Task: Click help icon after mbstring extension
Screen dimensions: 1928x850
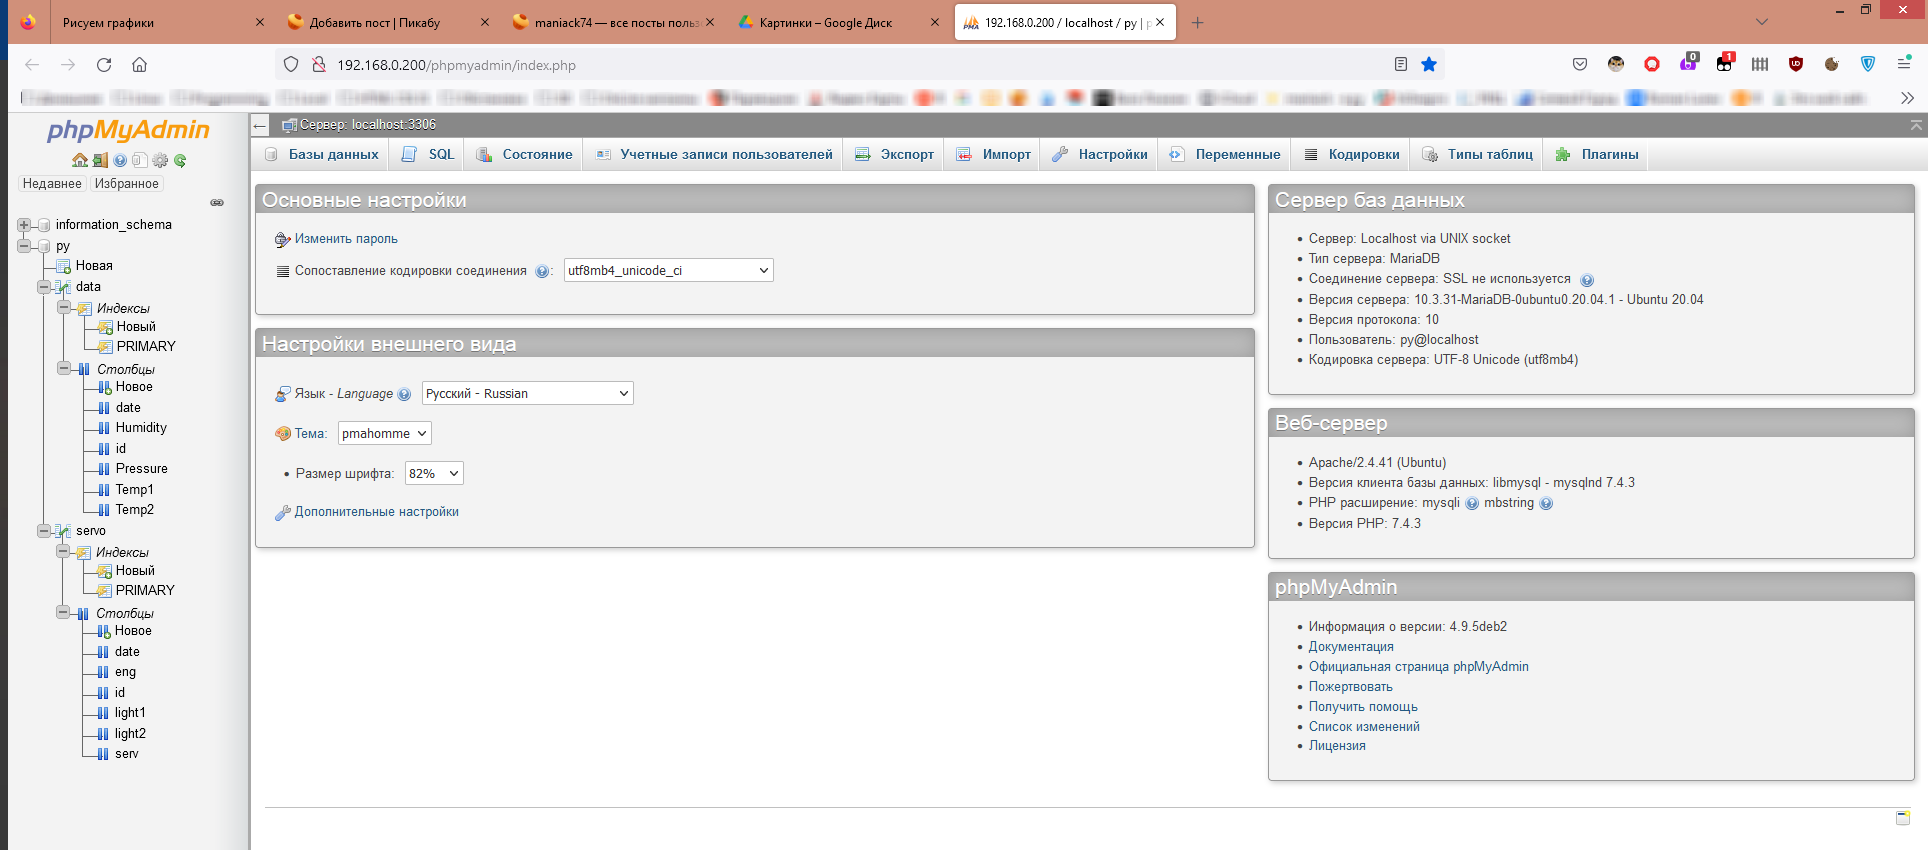Action: click(x=1546, y=504)
